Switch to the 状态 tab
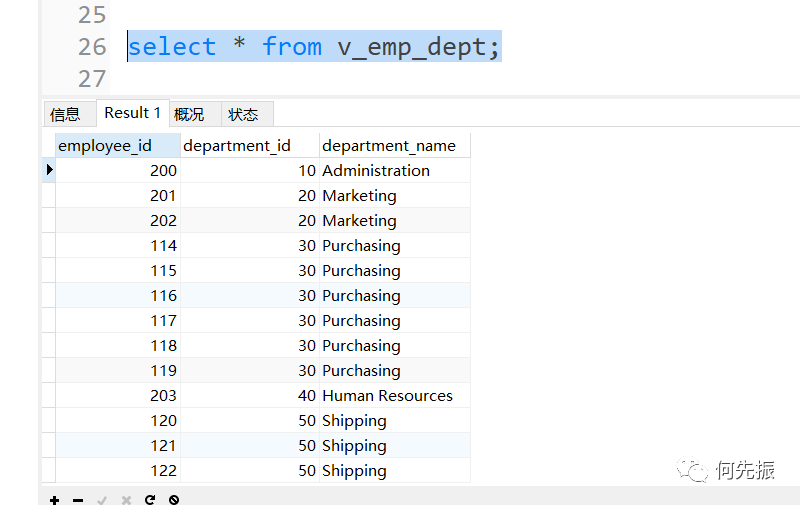 (243, 114)
